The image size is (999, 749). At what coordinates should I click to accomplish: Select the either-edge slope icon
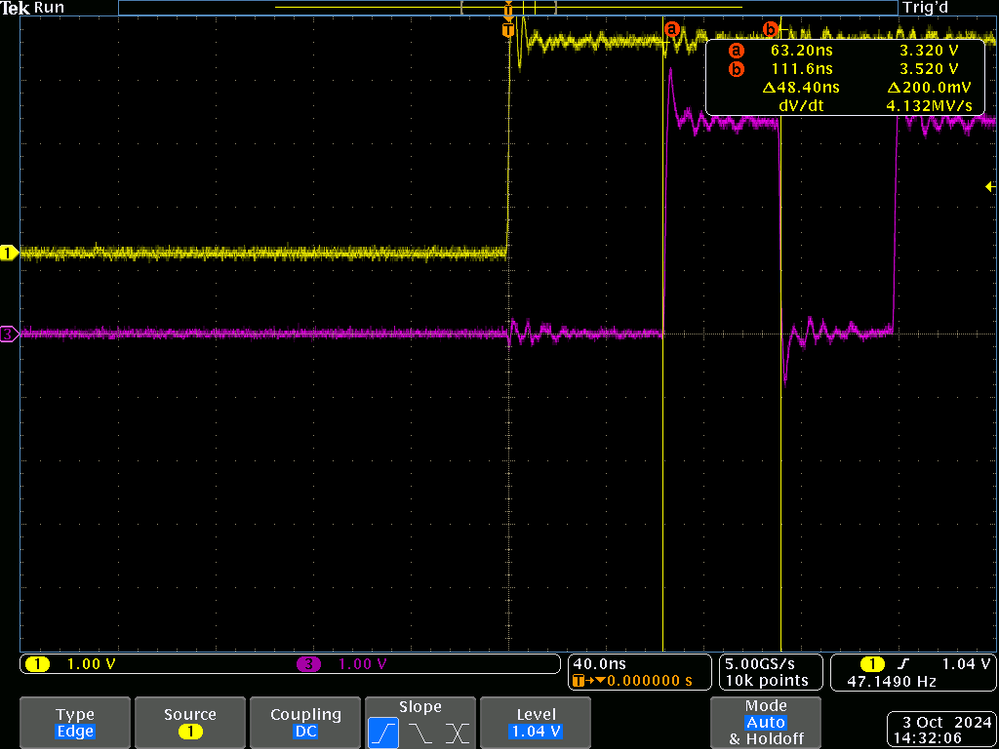point(456,733)
